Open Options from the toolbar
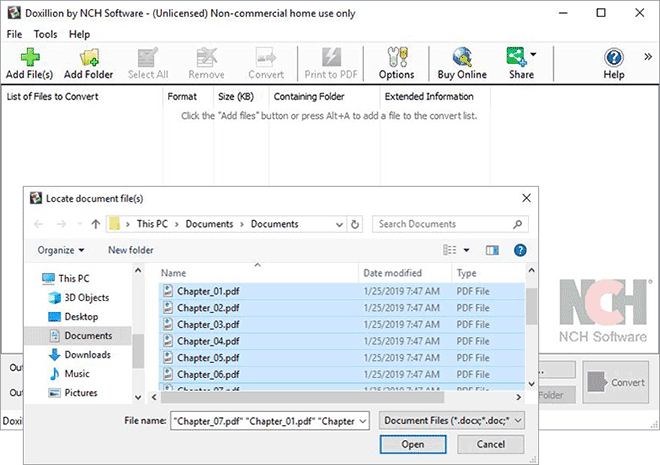The image size is (660, 465). tap(397, 64)
